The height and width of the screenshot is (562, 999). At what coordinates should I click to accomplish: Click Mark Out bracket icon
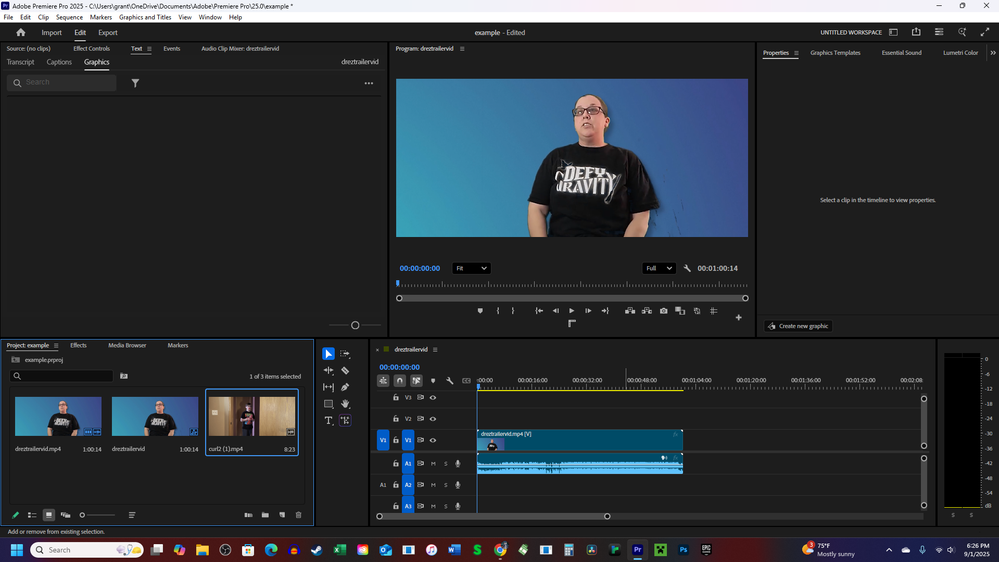coord(513,311)
